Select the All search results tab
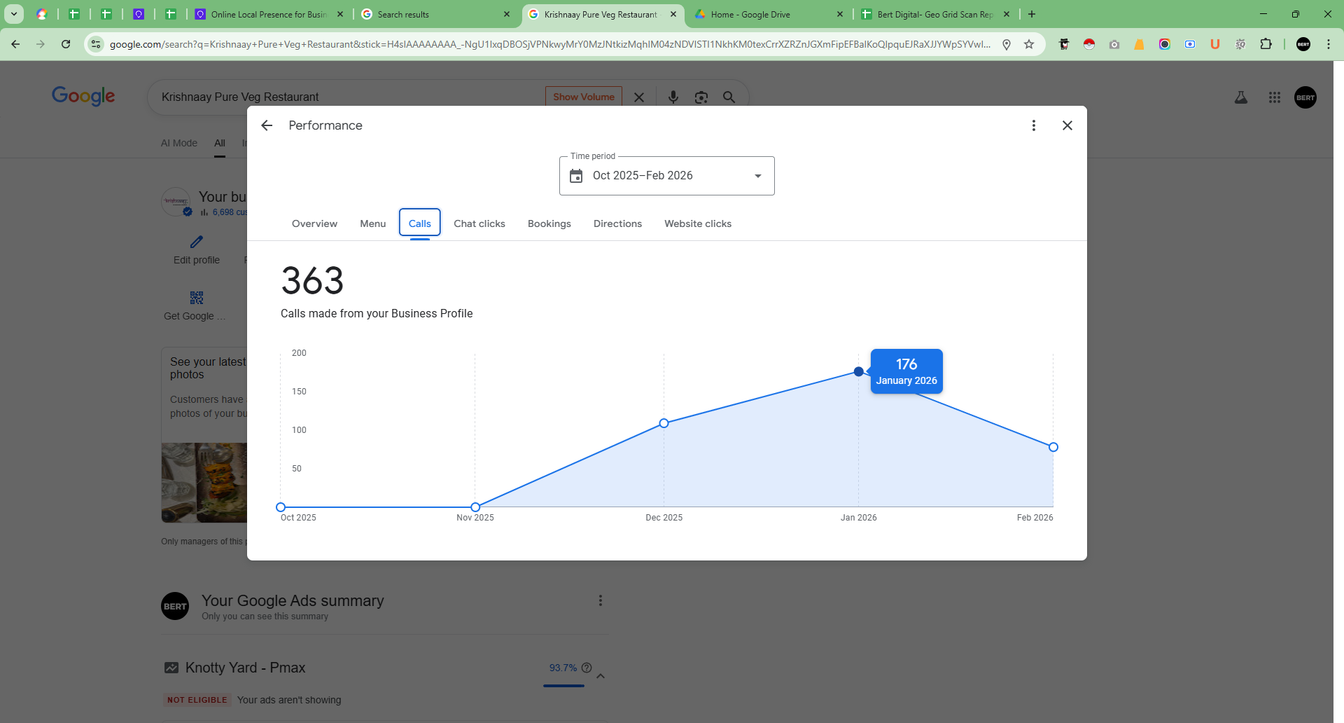This screenshot has height=723, width=1344. 219,143
